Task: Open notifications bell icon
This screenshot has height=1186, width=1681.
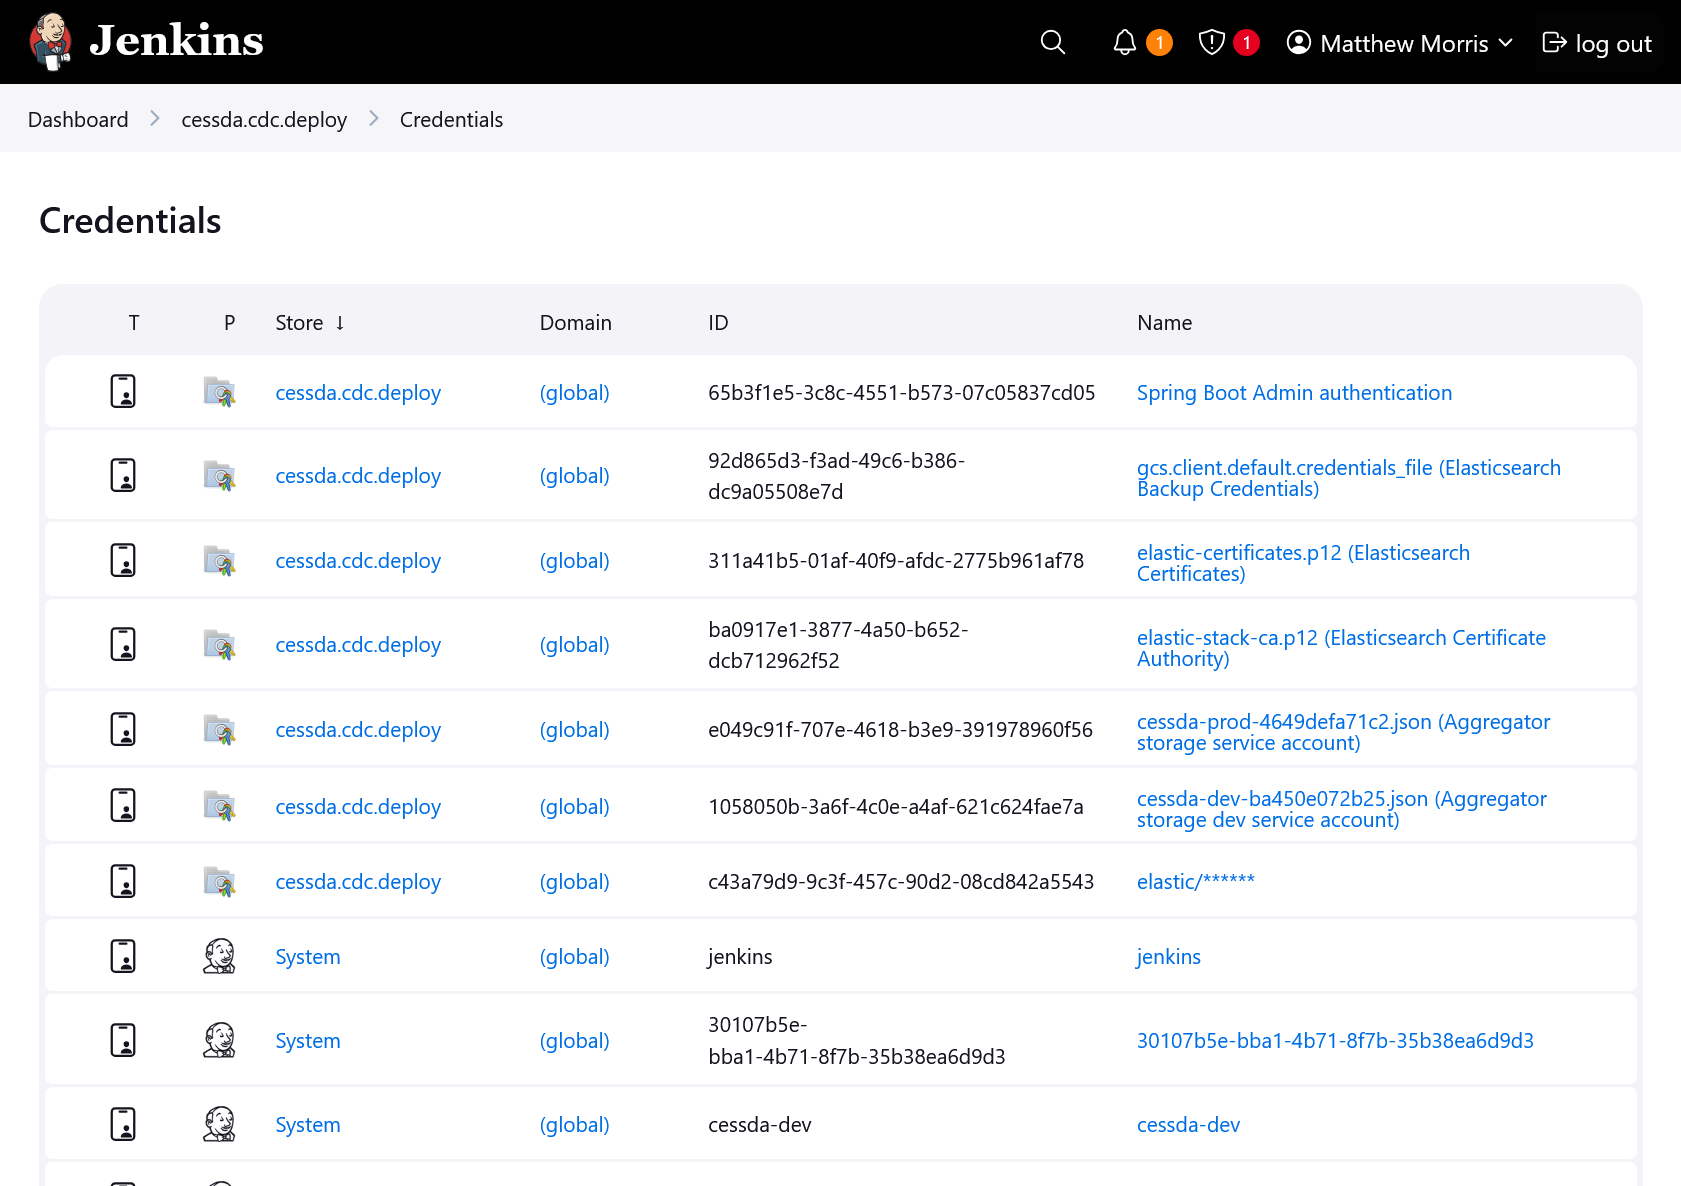Action: (1124, 42)
